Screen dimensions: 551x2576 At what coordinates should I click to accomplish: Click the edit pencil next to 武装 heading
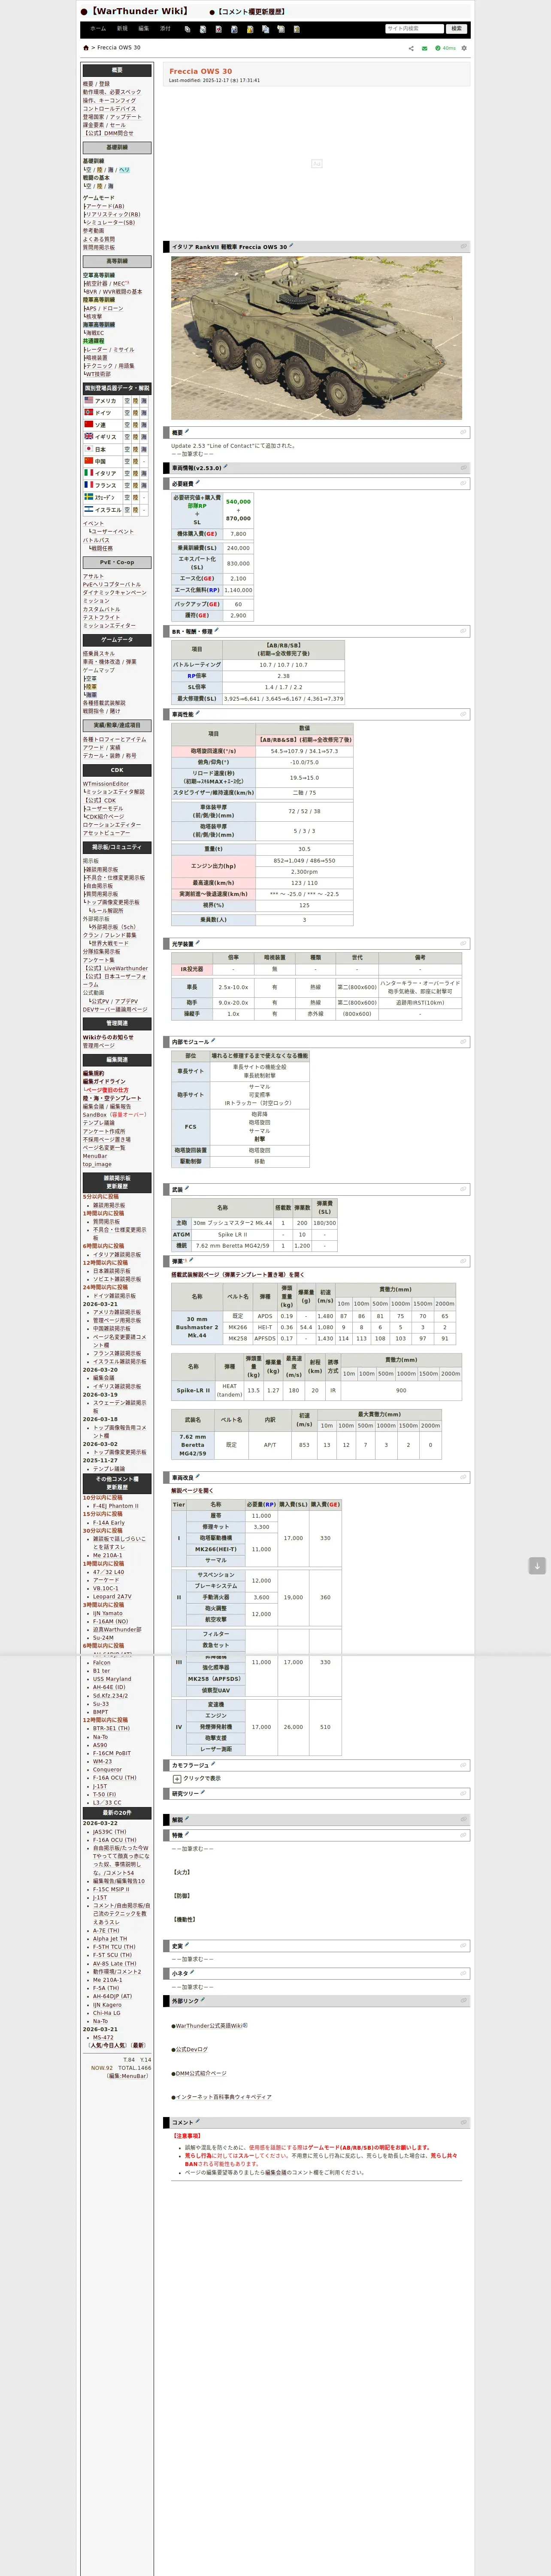187,1189
